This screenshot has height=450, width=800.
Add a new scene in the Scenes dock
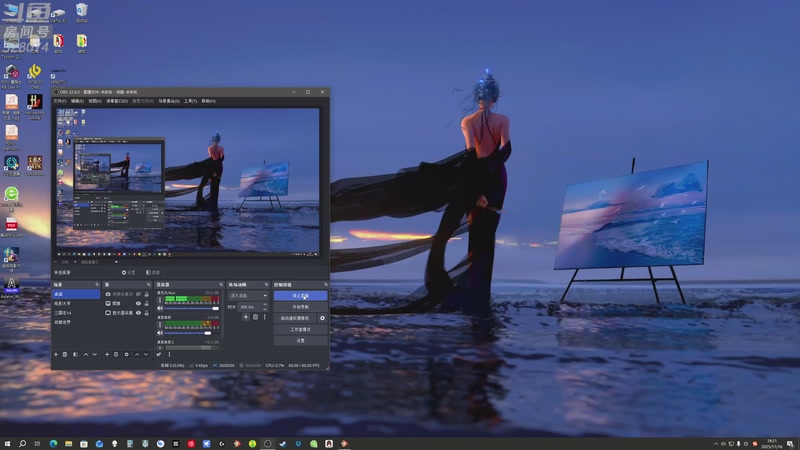[56, 354]
